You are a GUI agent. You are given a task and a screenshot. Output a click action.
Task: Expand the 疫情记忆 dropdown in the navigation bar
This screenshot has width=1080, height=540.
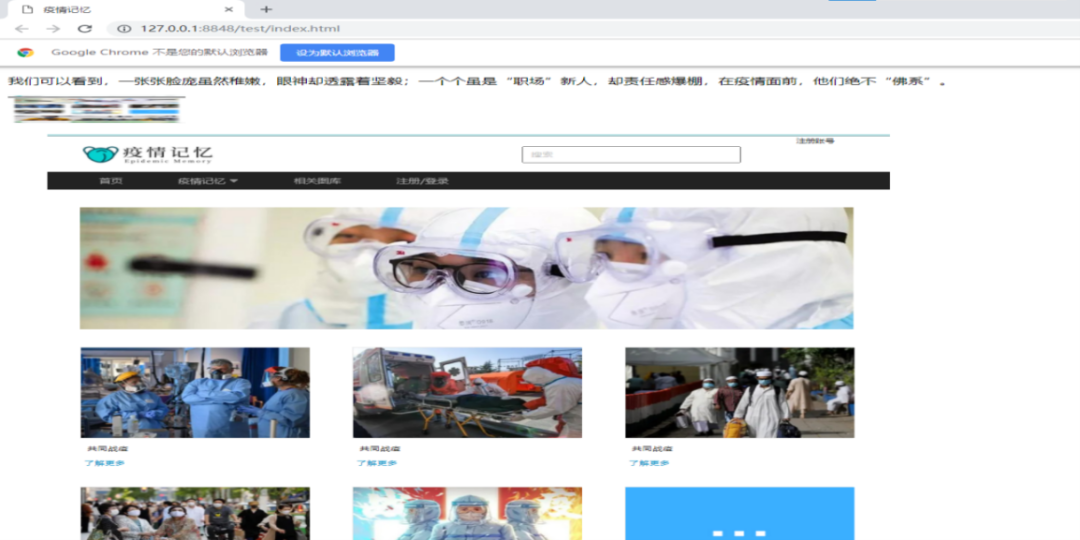(208, 181)
